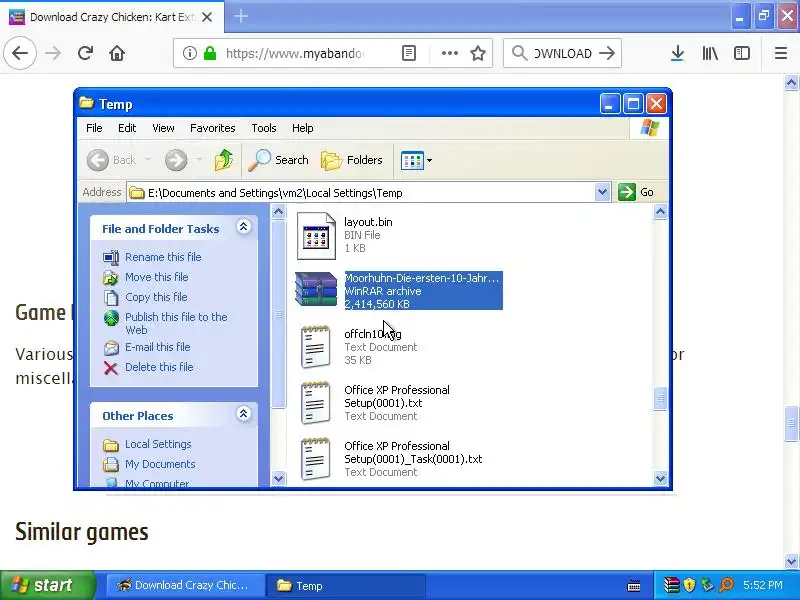Collapse the Other Places panel
The height and width of the screenshot is (600, 800).
(x=243, y=413)
